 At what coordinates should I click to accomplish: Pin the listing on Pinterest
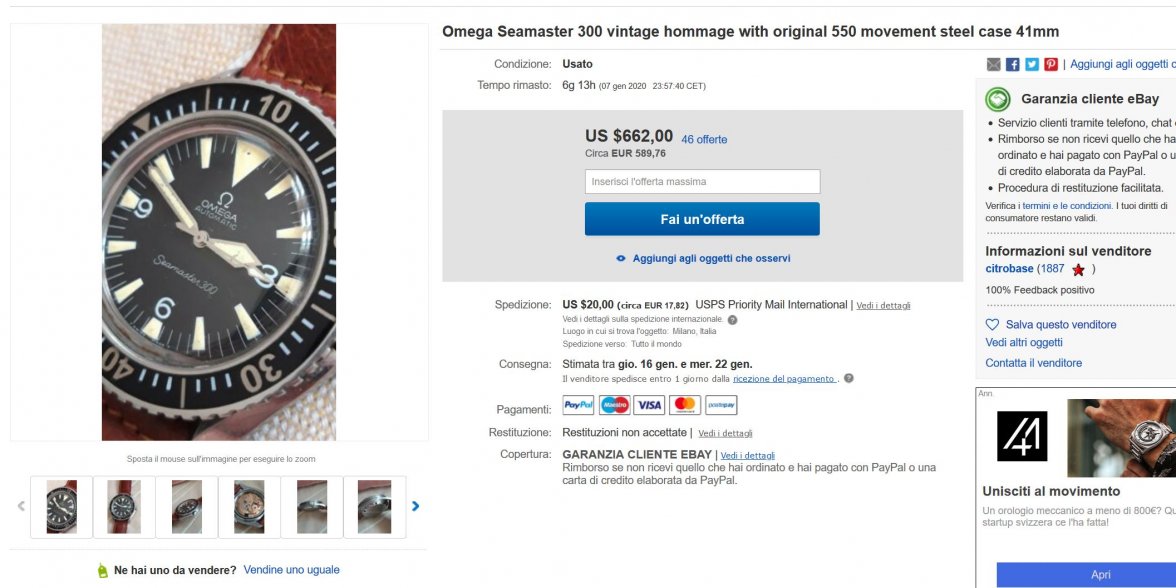[x=1050, y=64]
